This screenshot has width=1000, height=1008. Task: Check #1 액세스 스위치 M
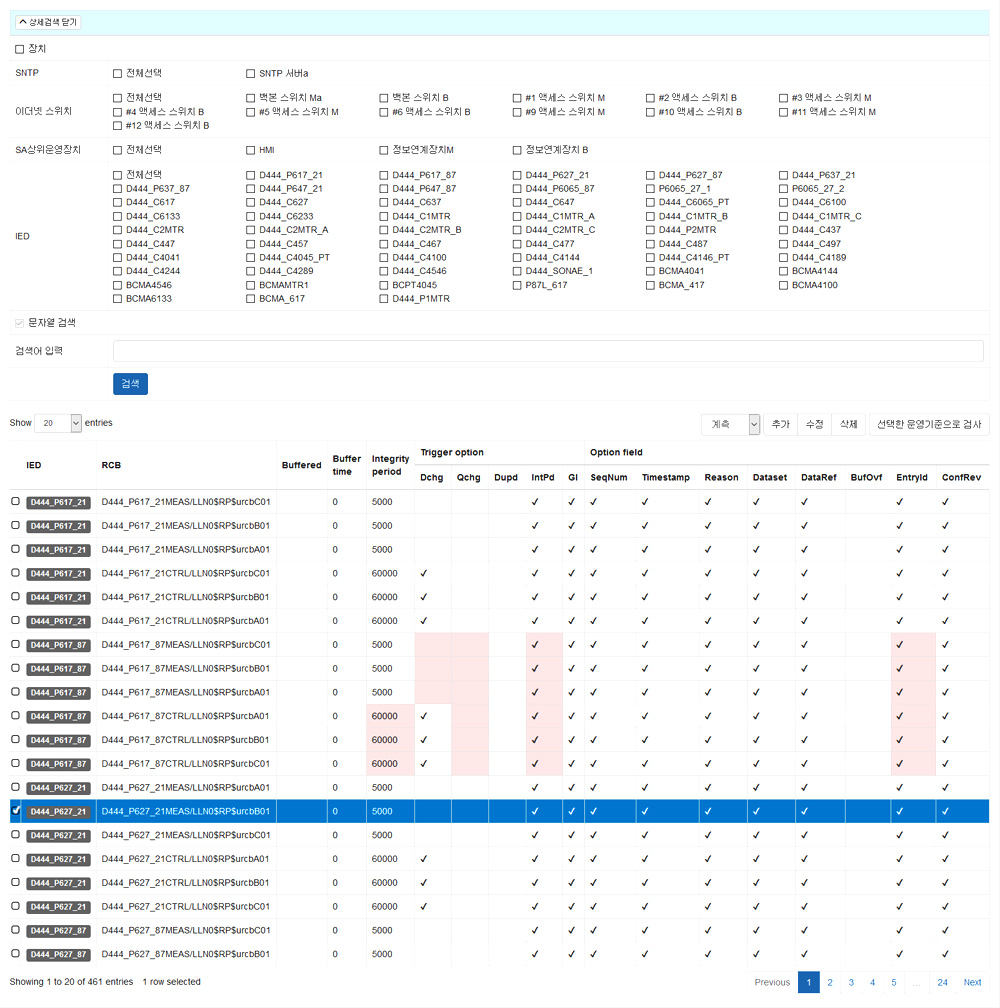[x=517, y=98]
